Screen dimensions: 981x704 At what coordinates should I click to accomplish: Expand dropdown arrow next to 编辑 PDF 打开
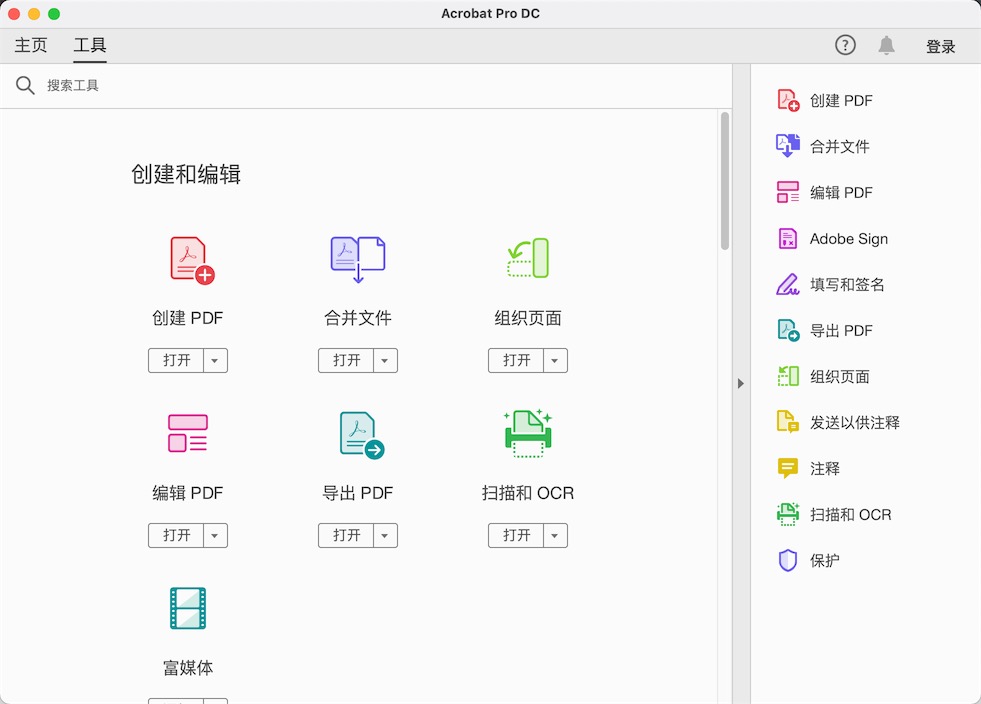pos(215,536)
